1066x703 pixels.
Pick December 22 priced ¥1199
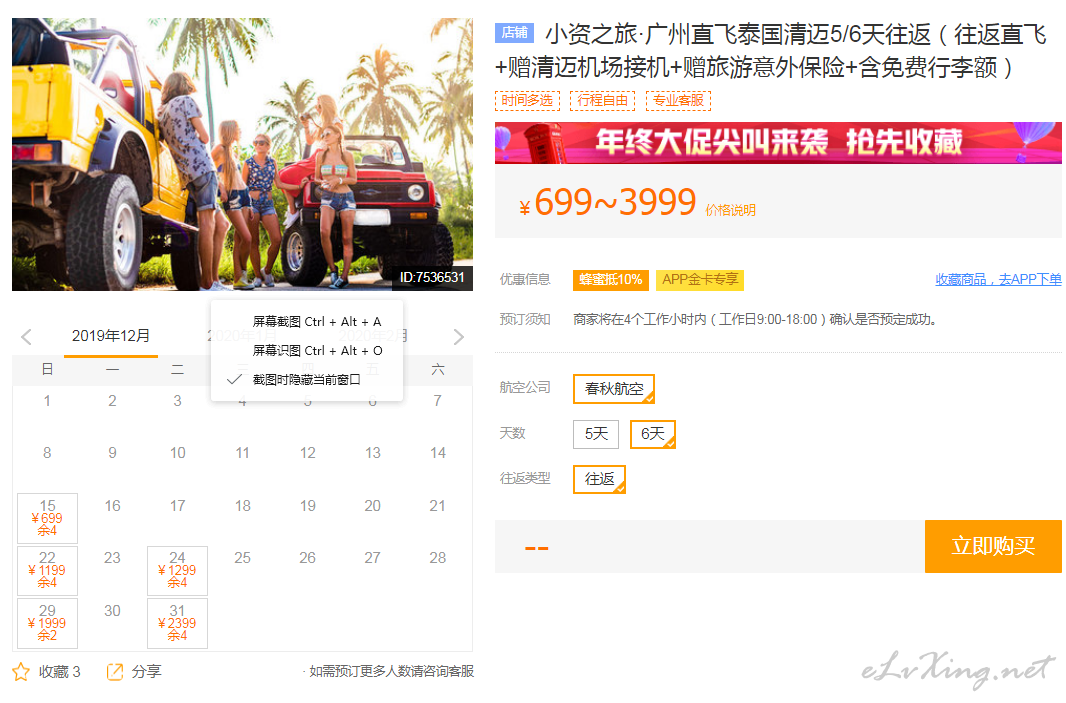pyautogui.click(x=48, y=570)
